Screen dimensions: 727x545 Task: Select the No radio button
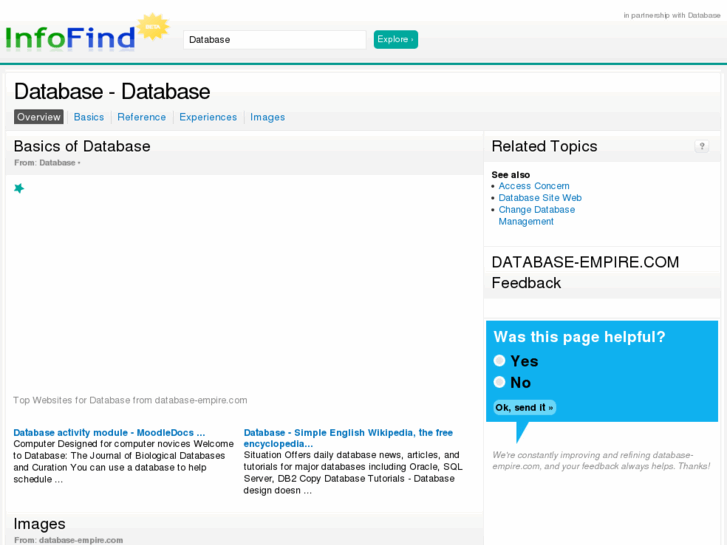coord(499,382)
